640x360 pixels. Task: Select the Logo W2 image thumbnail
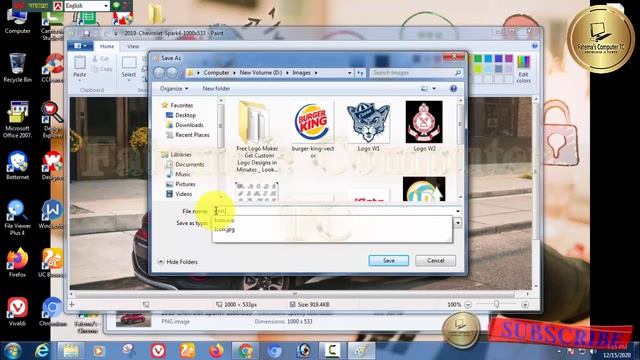(424, 122)
